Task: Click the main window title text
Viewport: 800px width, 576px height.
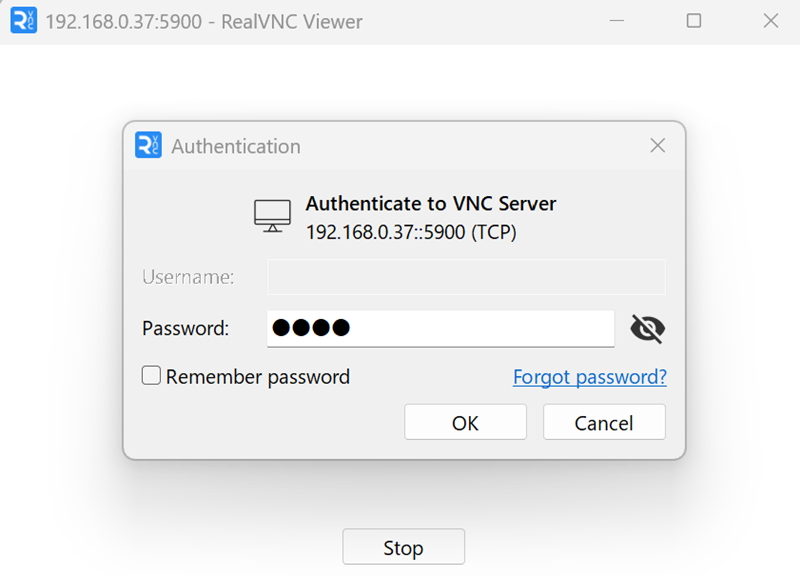Action: point(204,21)
